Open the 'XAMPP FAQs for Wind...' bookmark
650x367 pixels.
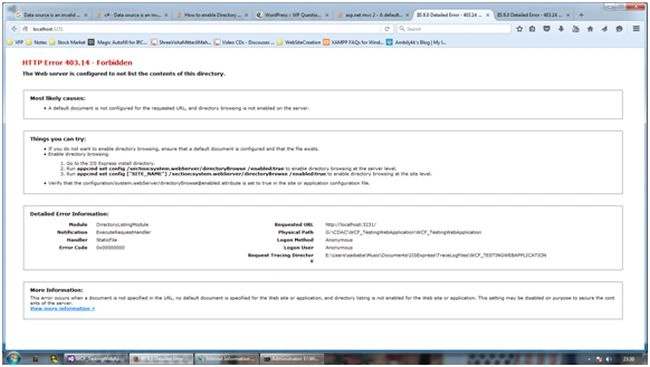(354, 42)
